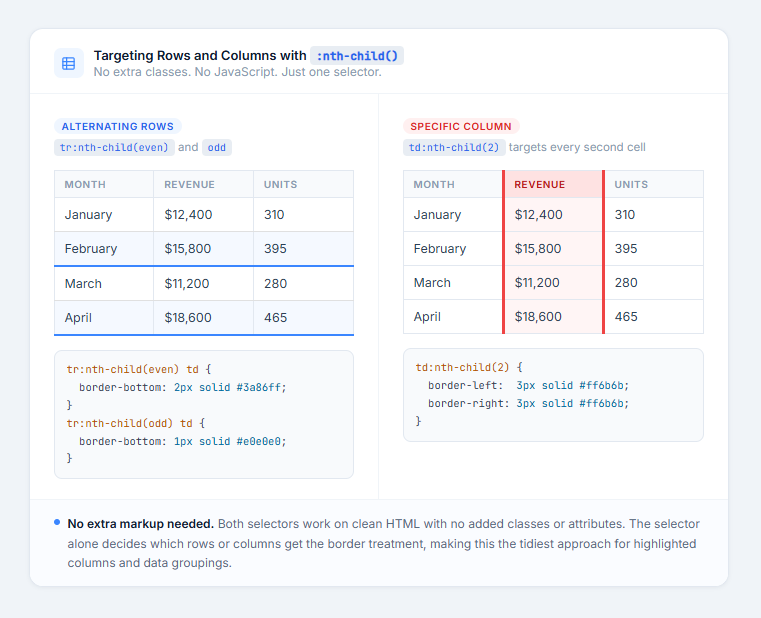Screen dimensions: 761x618
Task: Click $12,400 in the alternating rows table
Action: point(203,215)
